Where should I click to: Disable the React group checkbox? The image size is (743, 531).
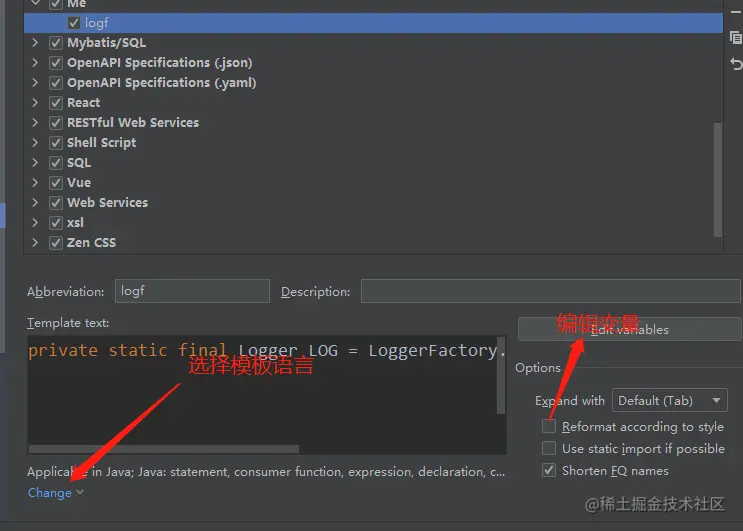55,103
